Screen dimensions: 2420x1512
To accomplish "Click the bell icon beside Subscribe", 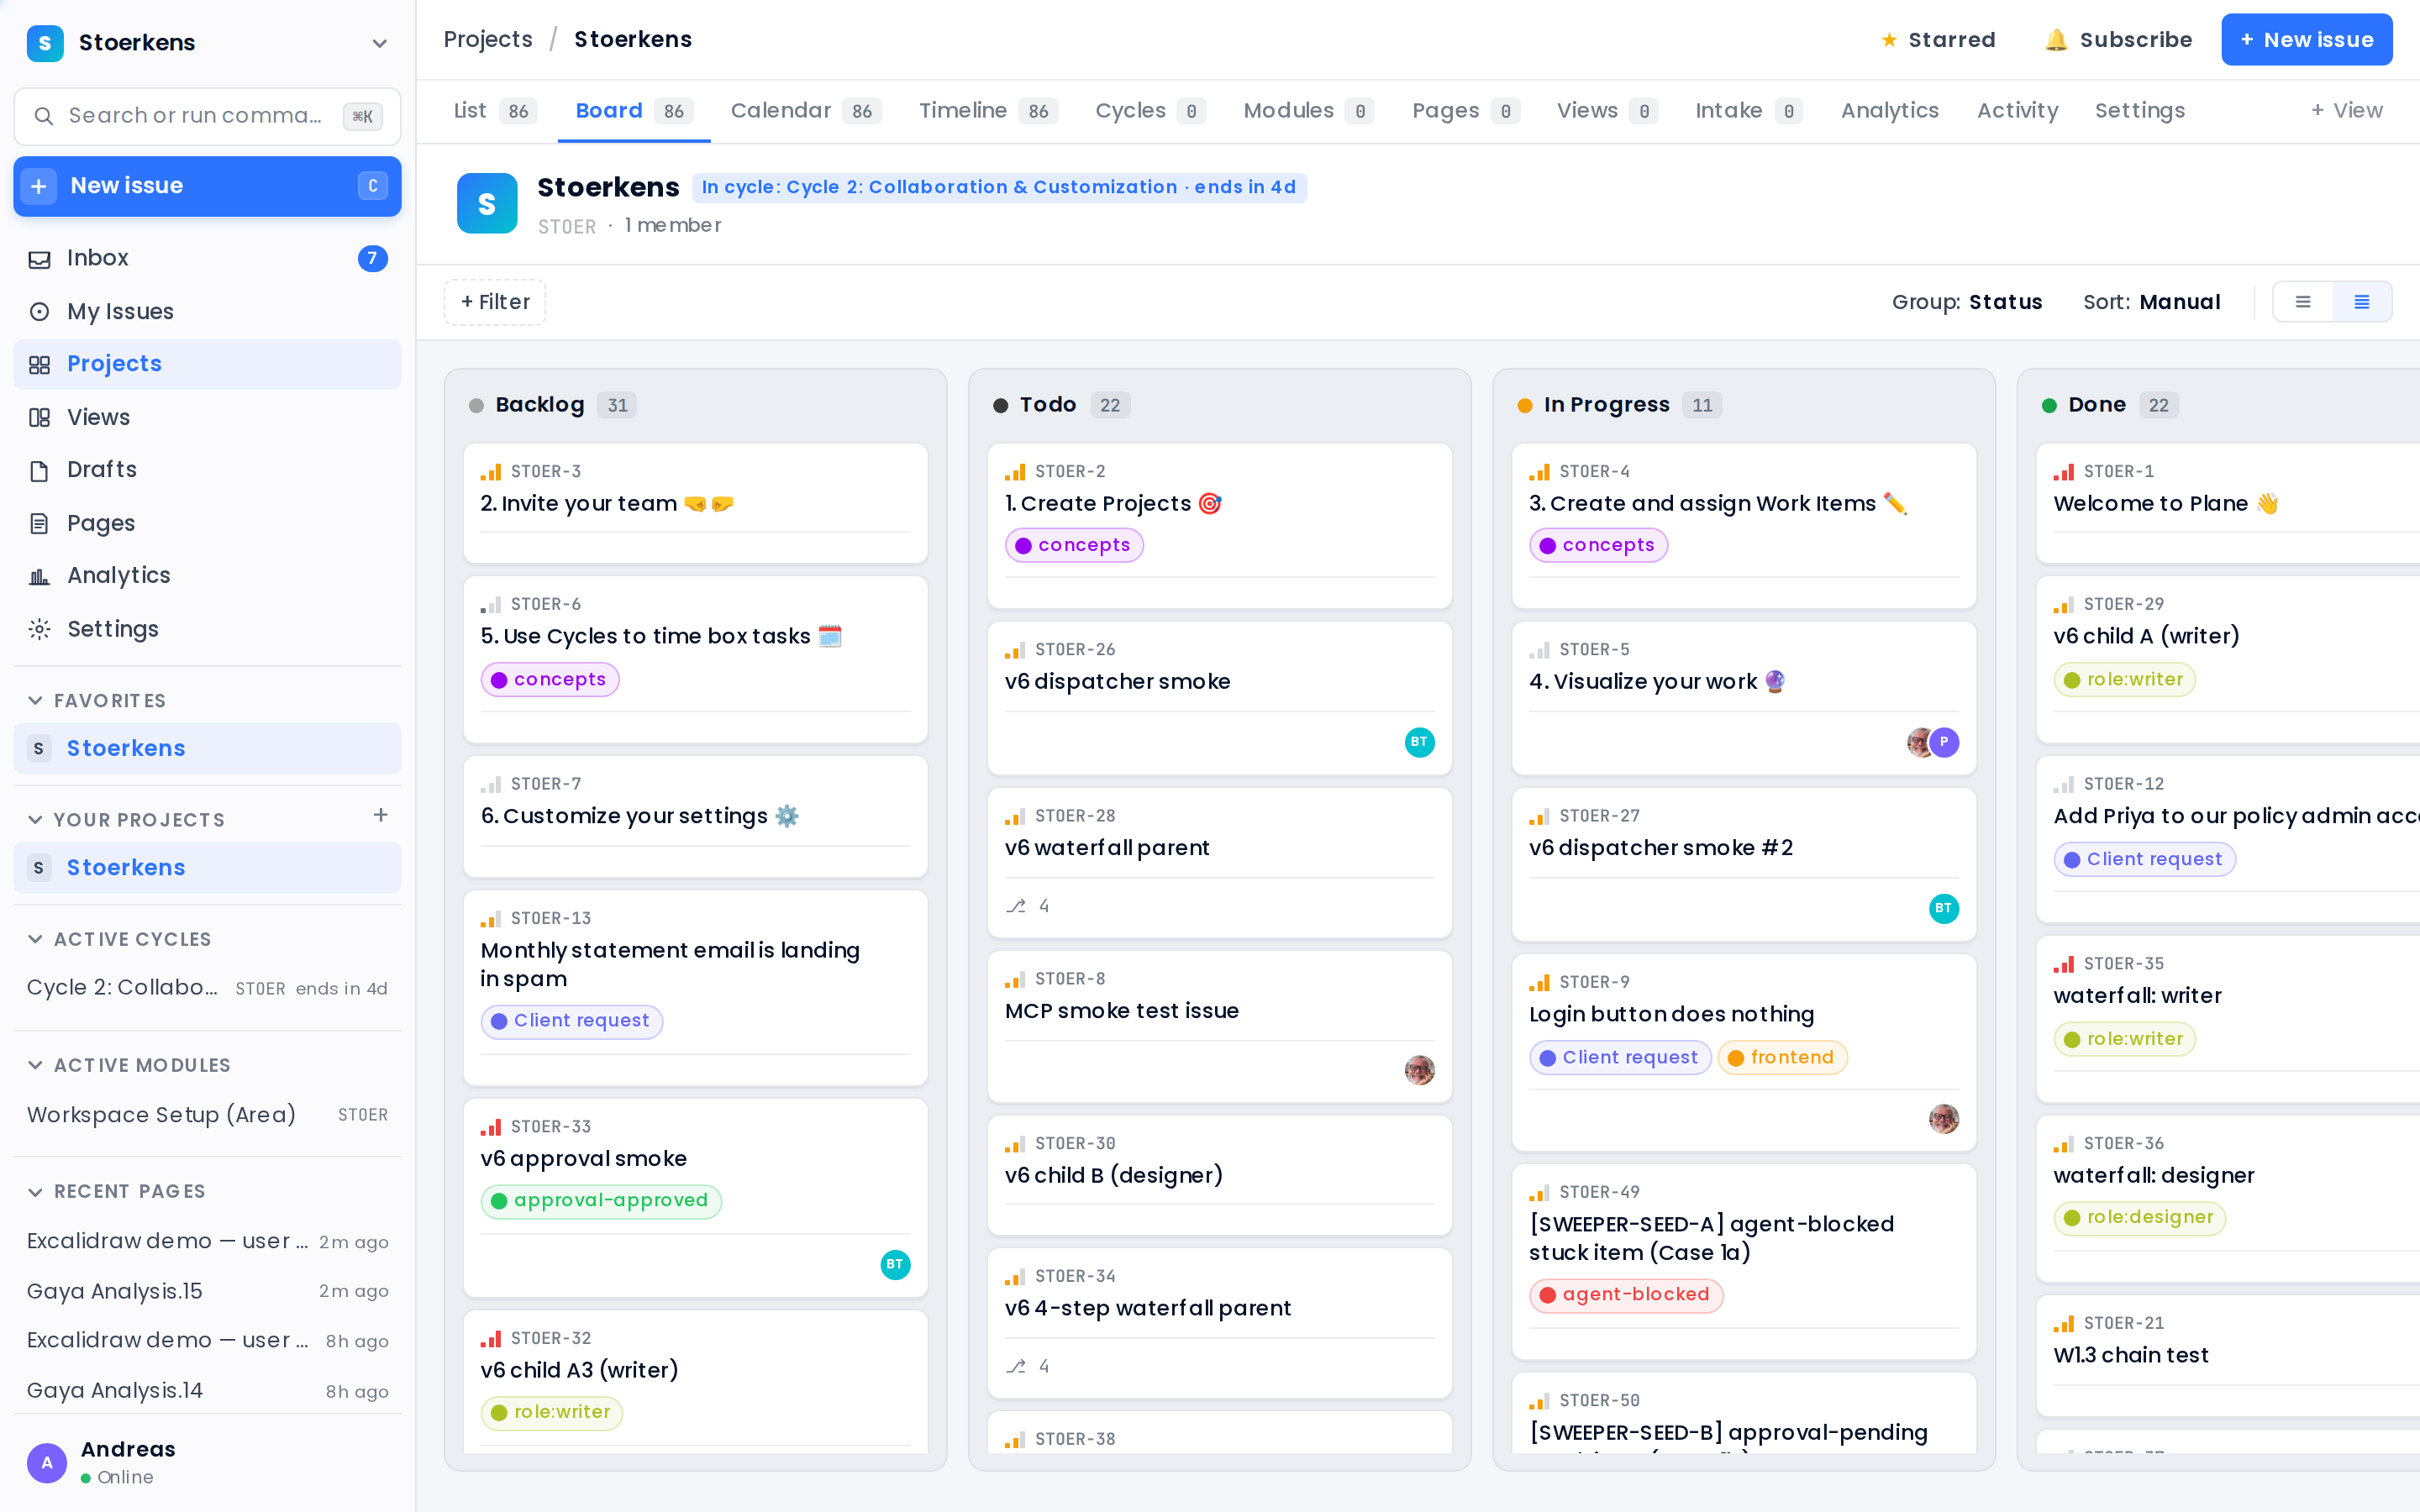I will pyautogui.click(x=2056, y=40).
